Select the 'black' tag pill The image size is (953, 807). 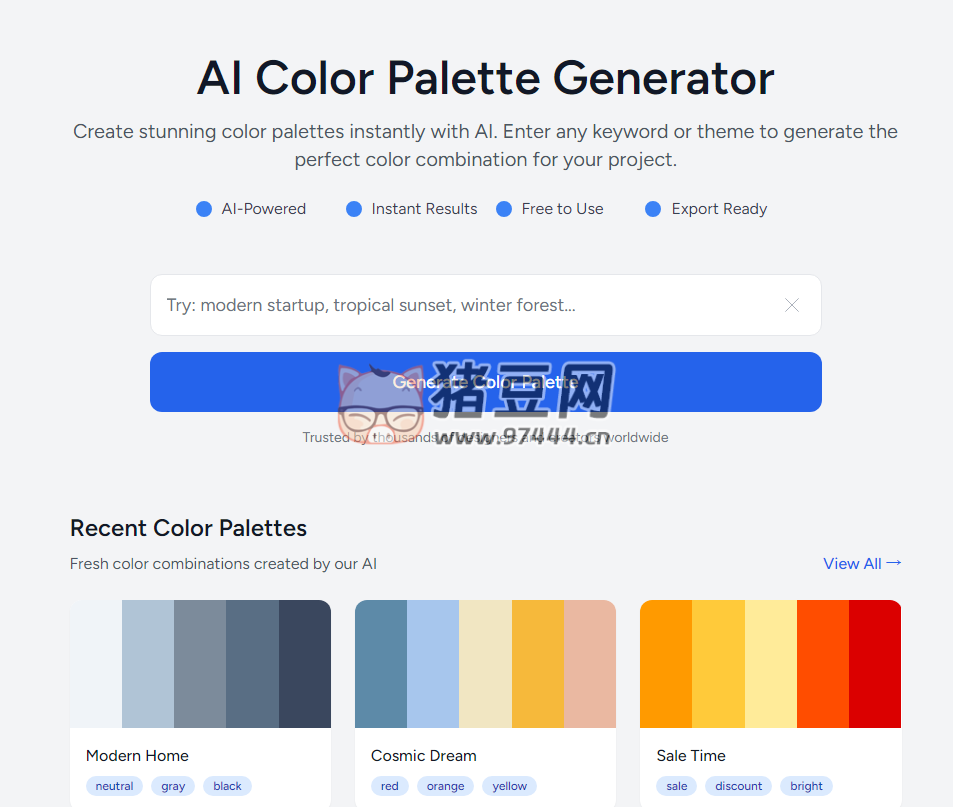point(227,786)
